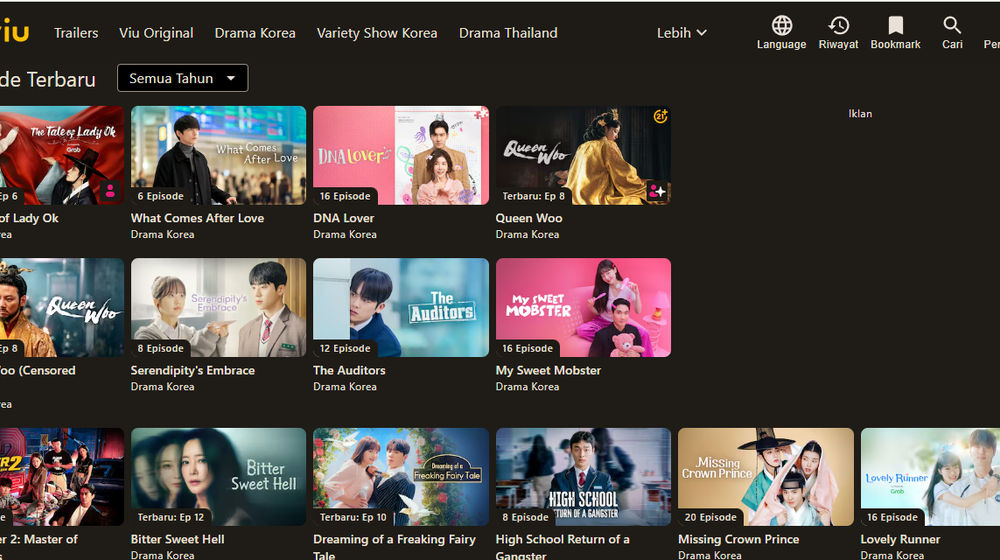Go to Trailers menu

76,33
